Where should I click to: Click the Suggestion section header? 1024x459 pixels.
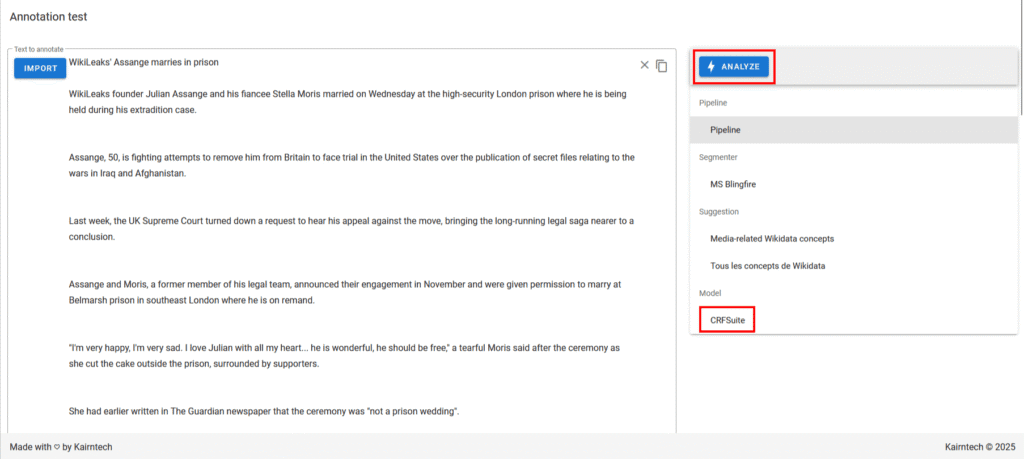coord(719,212)
